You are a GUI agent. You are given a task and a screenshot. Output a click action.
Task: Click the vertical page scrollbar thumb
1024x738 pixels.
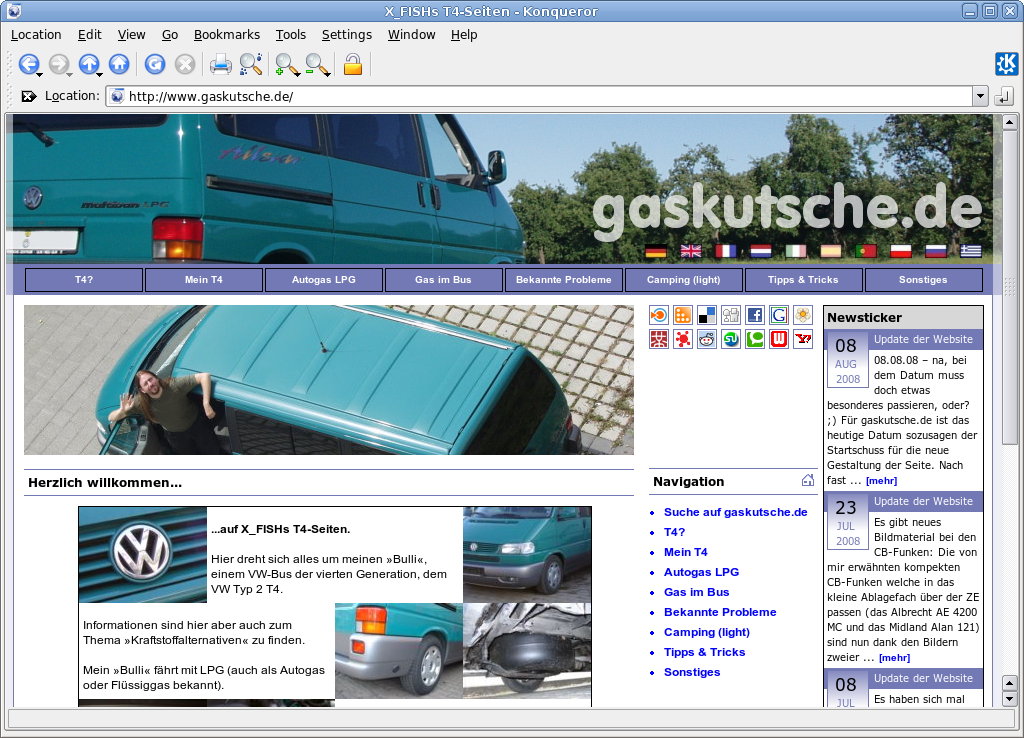[x=1009, y=287]
